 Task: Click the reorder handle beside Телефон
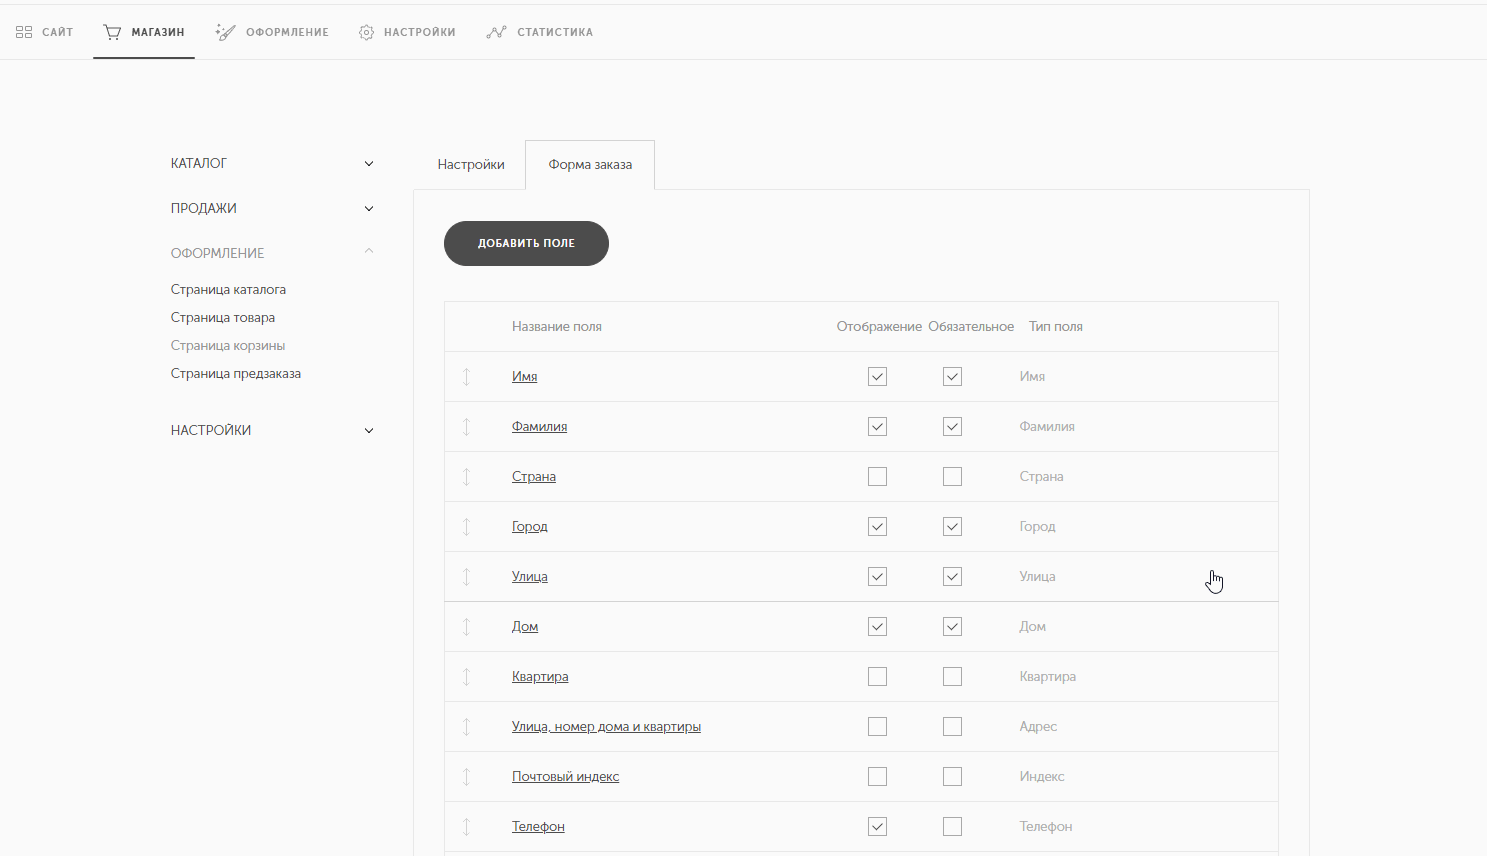(x=466, y=827)
